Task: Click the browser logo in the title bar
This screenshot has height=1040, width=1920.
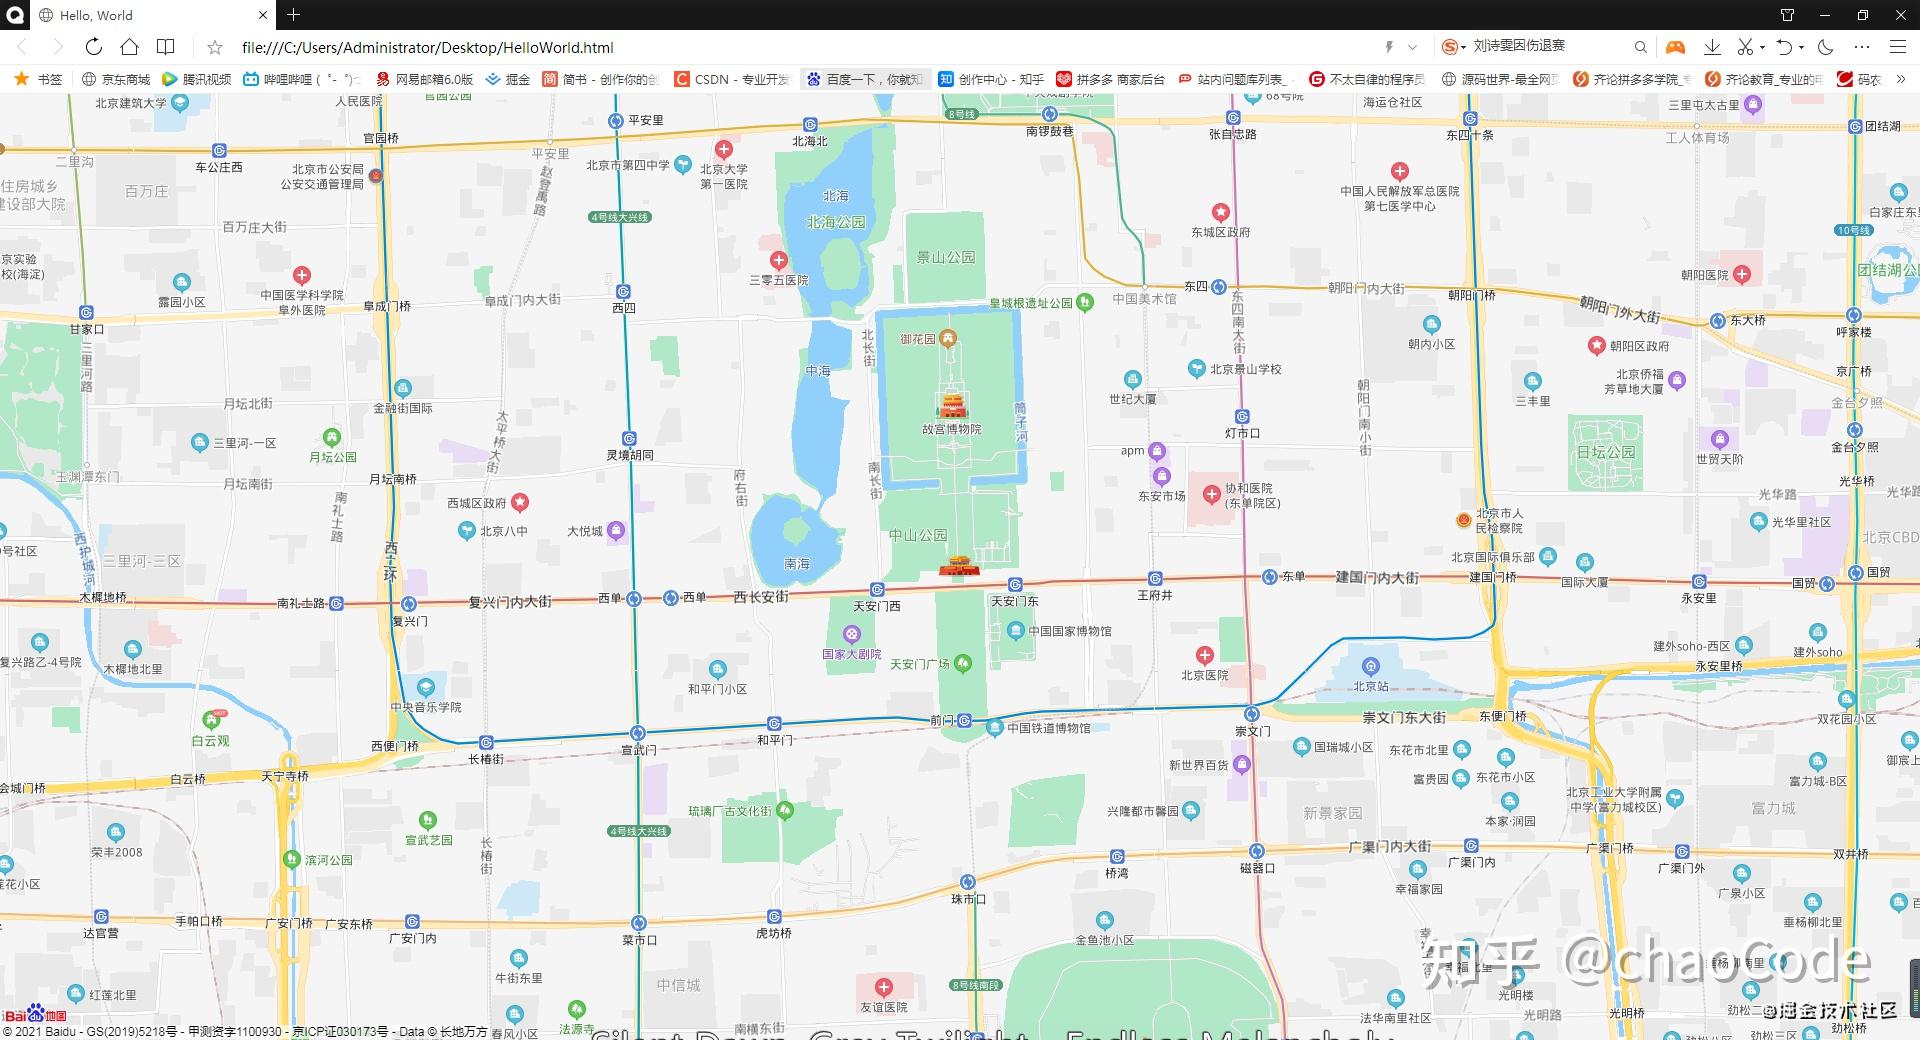Action: (x=15, y=15)
